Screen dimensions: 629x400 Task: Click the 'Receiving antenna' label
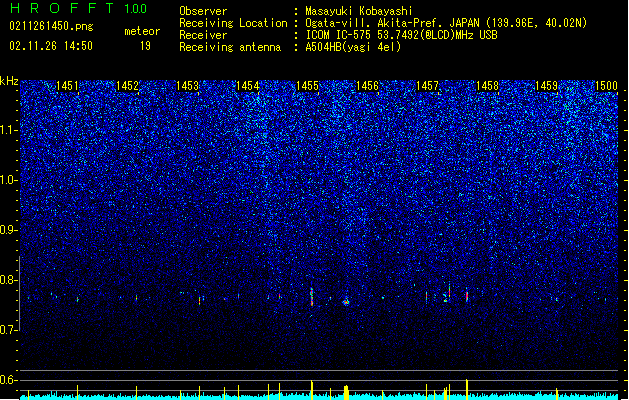point(230,47)
